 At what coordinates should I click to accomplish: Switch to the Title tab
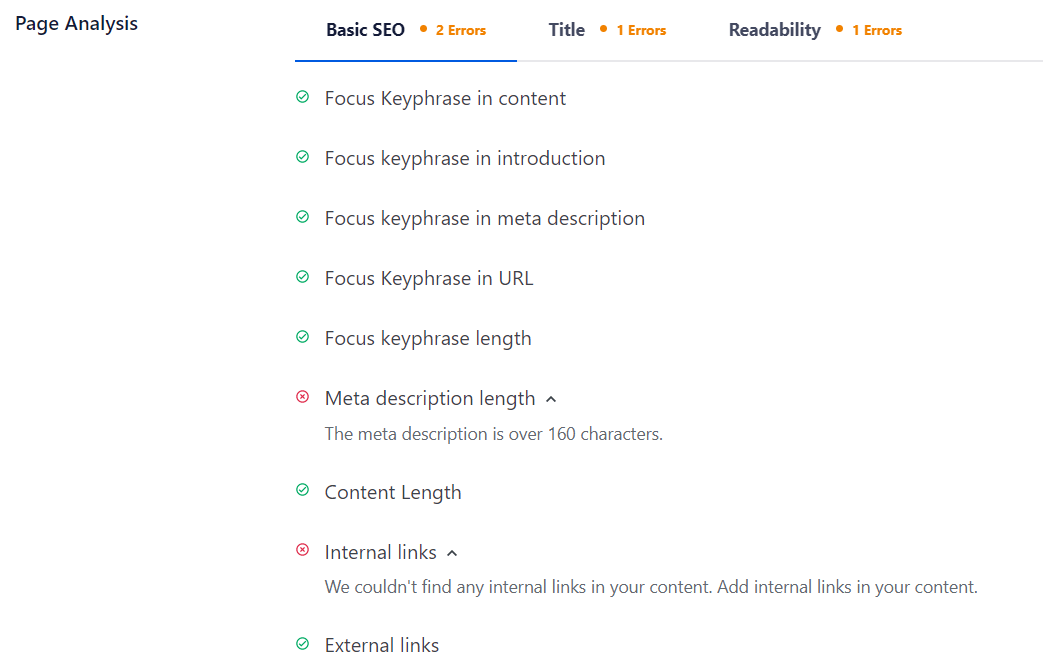[x=566, y=29]
